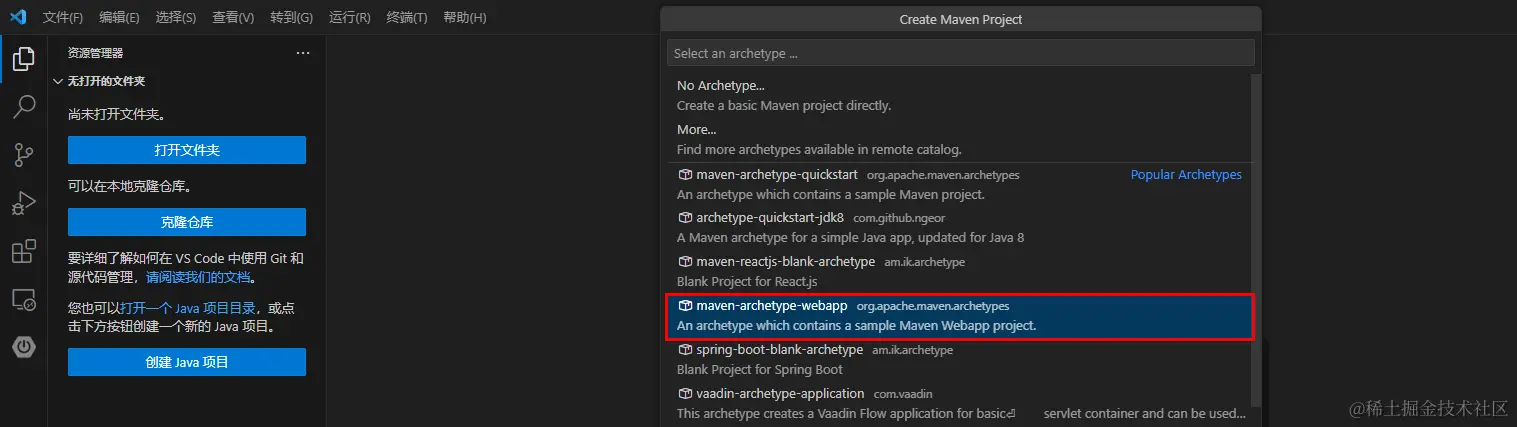Screen dimensions: 1517x427
Task: Open the 文件(F) menu
Action: click(x=63, y=18)
